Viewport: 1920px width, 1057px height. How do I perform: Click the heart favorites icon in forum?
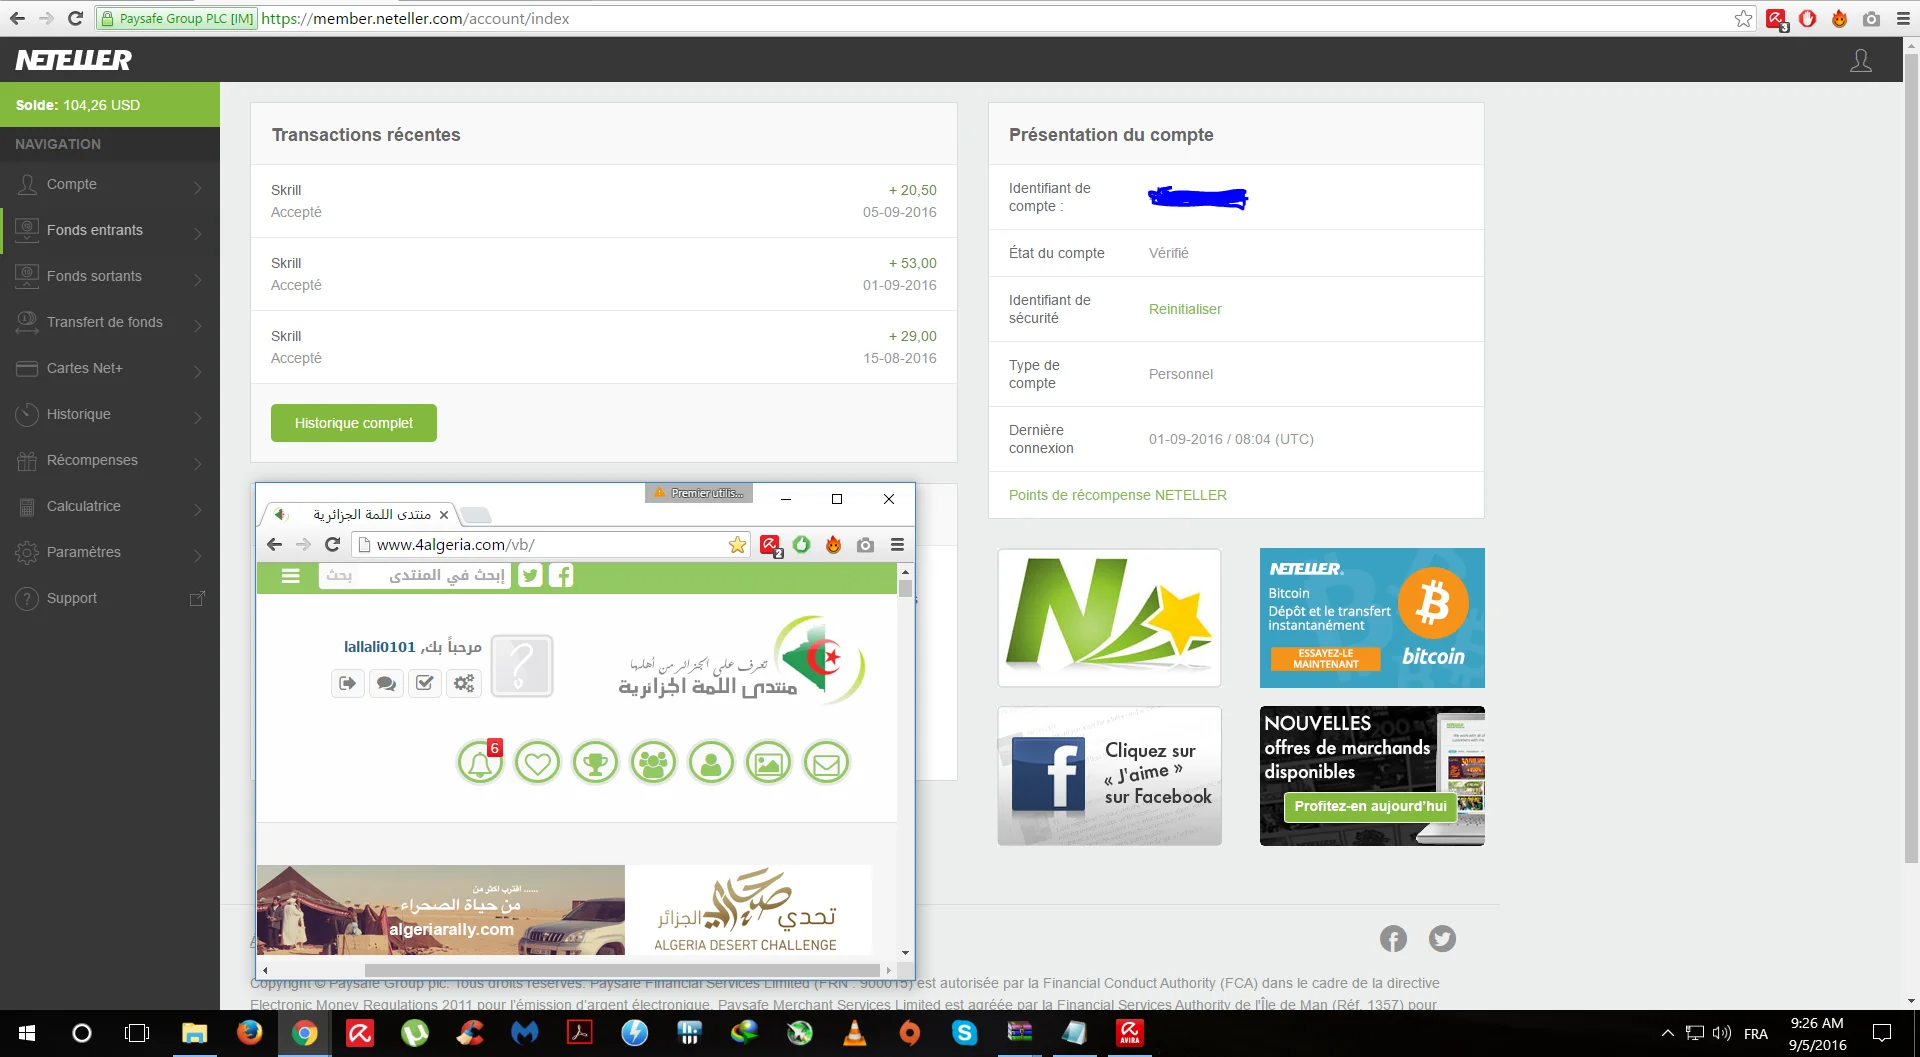[x=538, y=764]
